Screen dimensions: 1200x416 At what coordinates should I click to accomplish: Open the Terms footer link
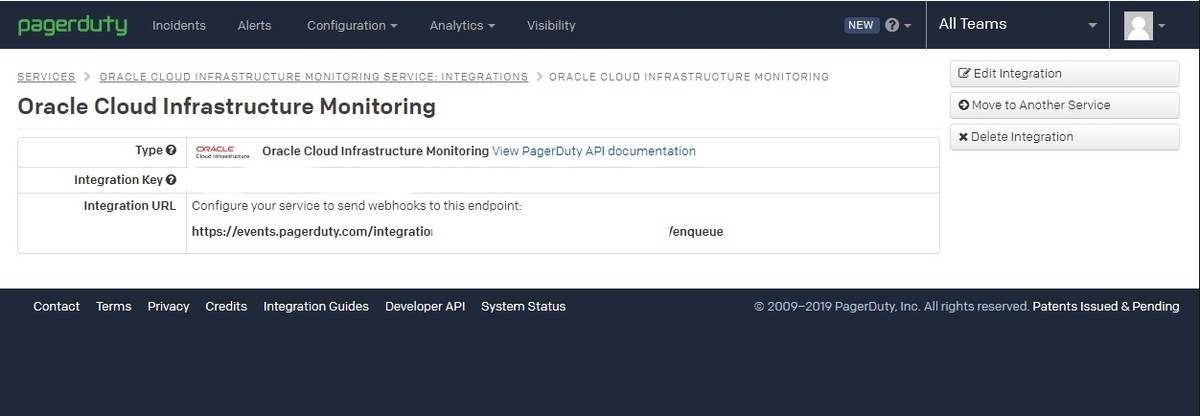[114, 306]
